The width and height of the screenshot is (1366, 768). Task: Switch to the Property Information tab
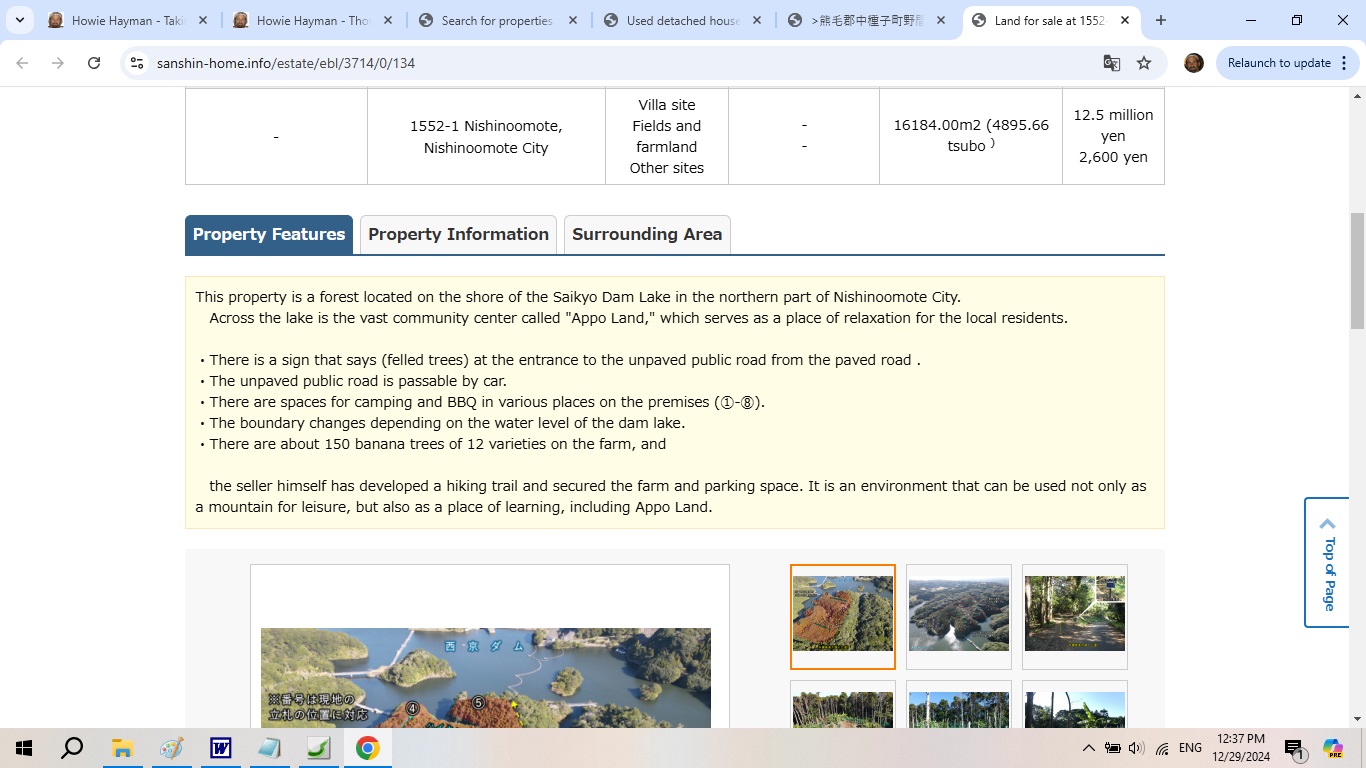tap(458, 235)
